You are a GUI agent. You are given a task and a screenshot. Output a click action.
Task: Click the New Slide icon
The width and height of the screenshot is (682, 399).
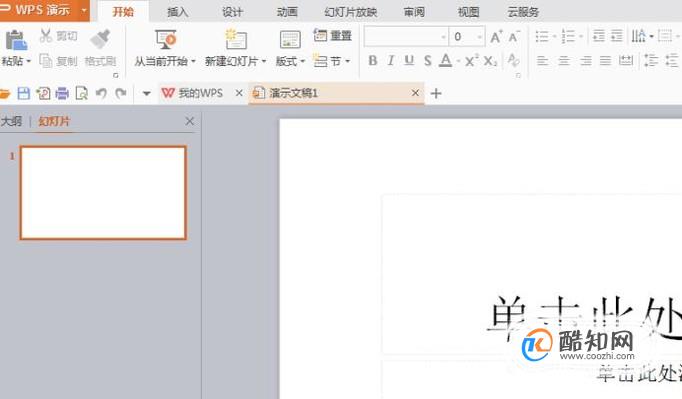236,40
